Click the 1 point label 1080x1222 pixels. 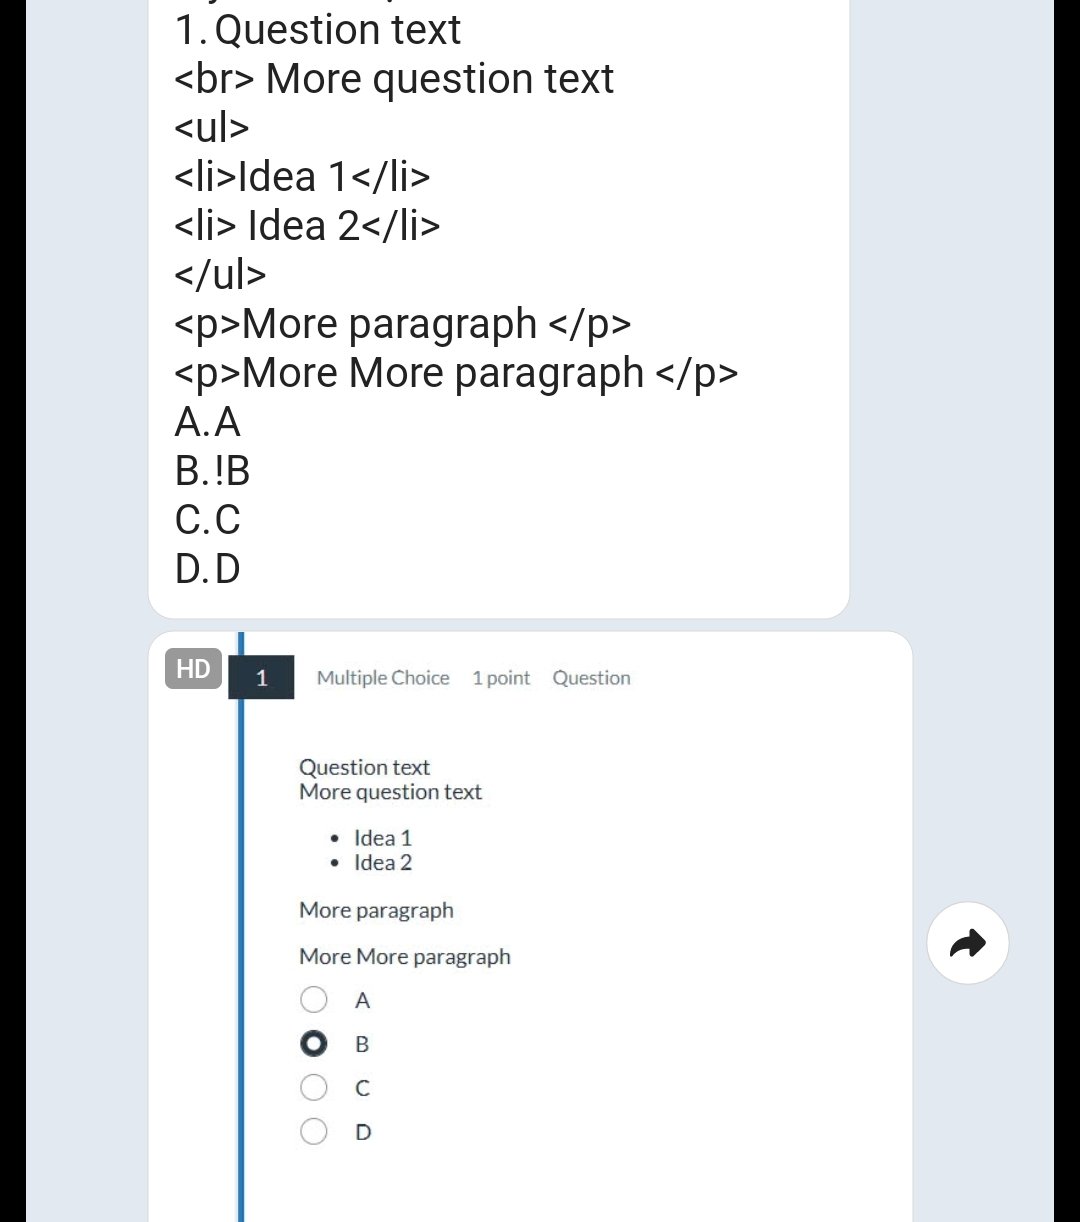click(501, 677)
